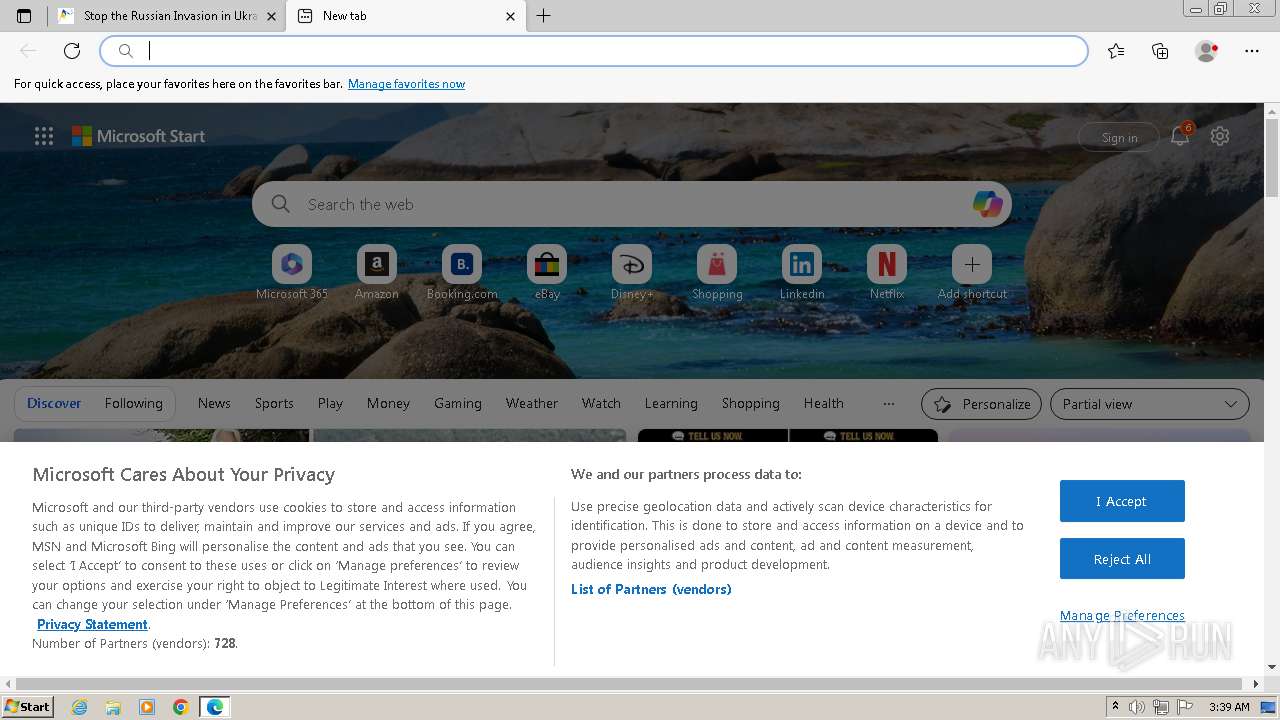
Task: Launch Chrome from taskbar
Action: point(181,707)
